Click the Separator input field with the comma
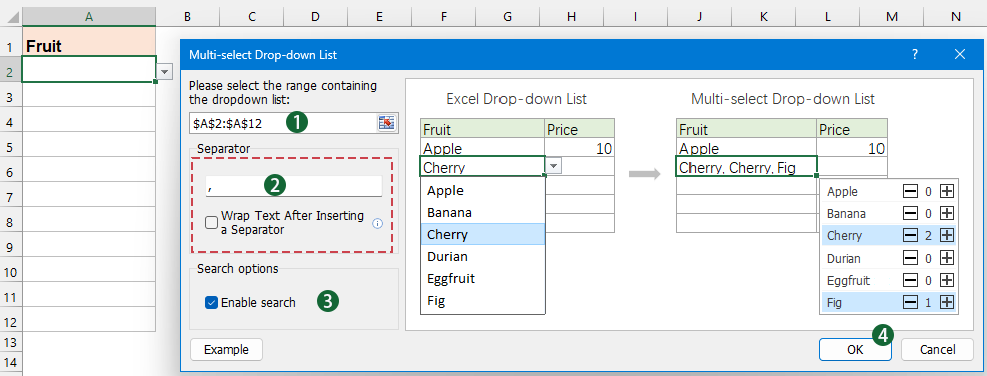Screen dimensions: 987x376 (293, 186)
